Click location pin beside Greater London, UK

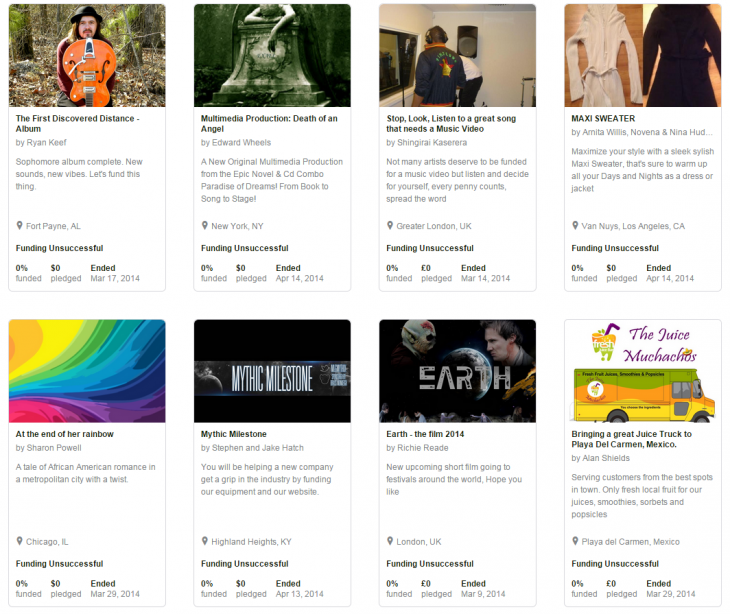point(390,226)
